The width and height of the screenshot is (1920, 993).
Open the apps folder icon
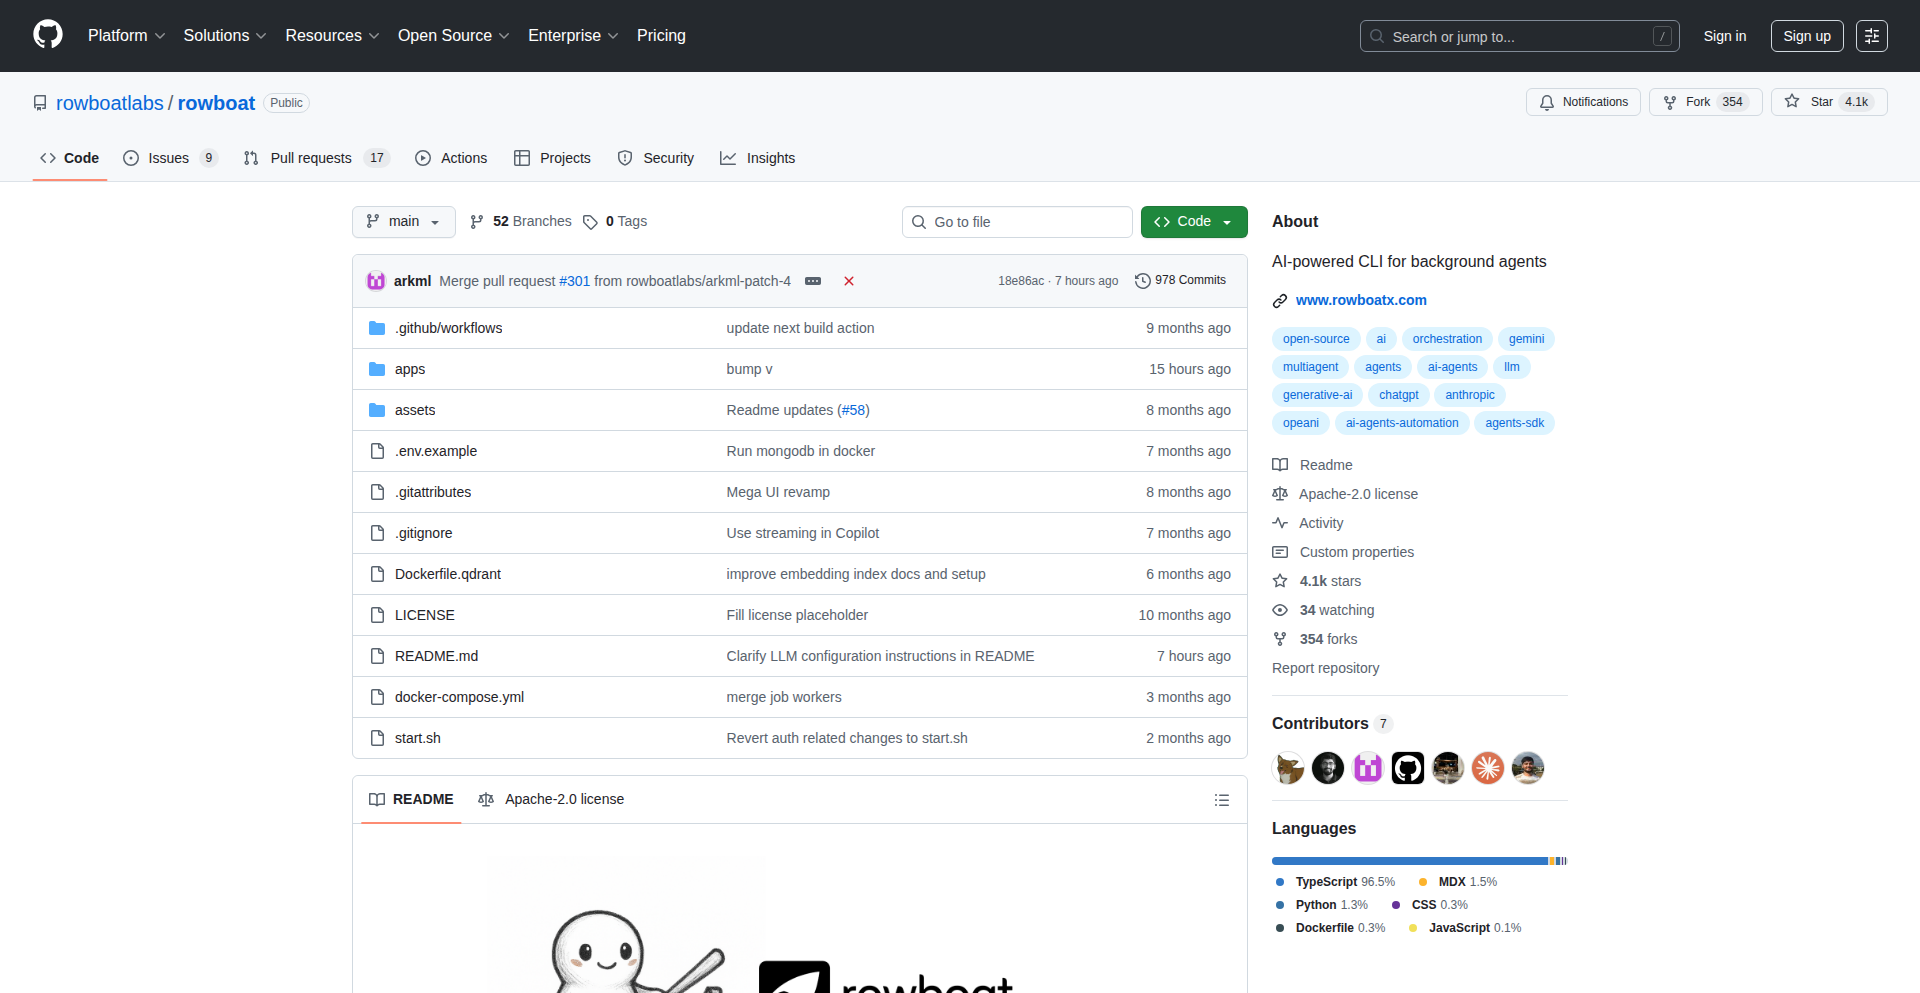click(x=377, y=369)
